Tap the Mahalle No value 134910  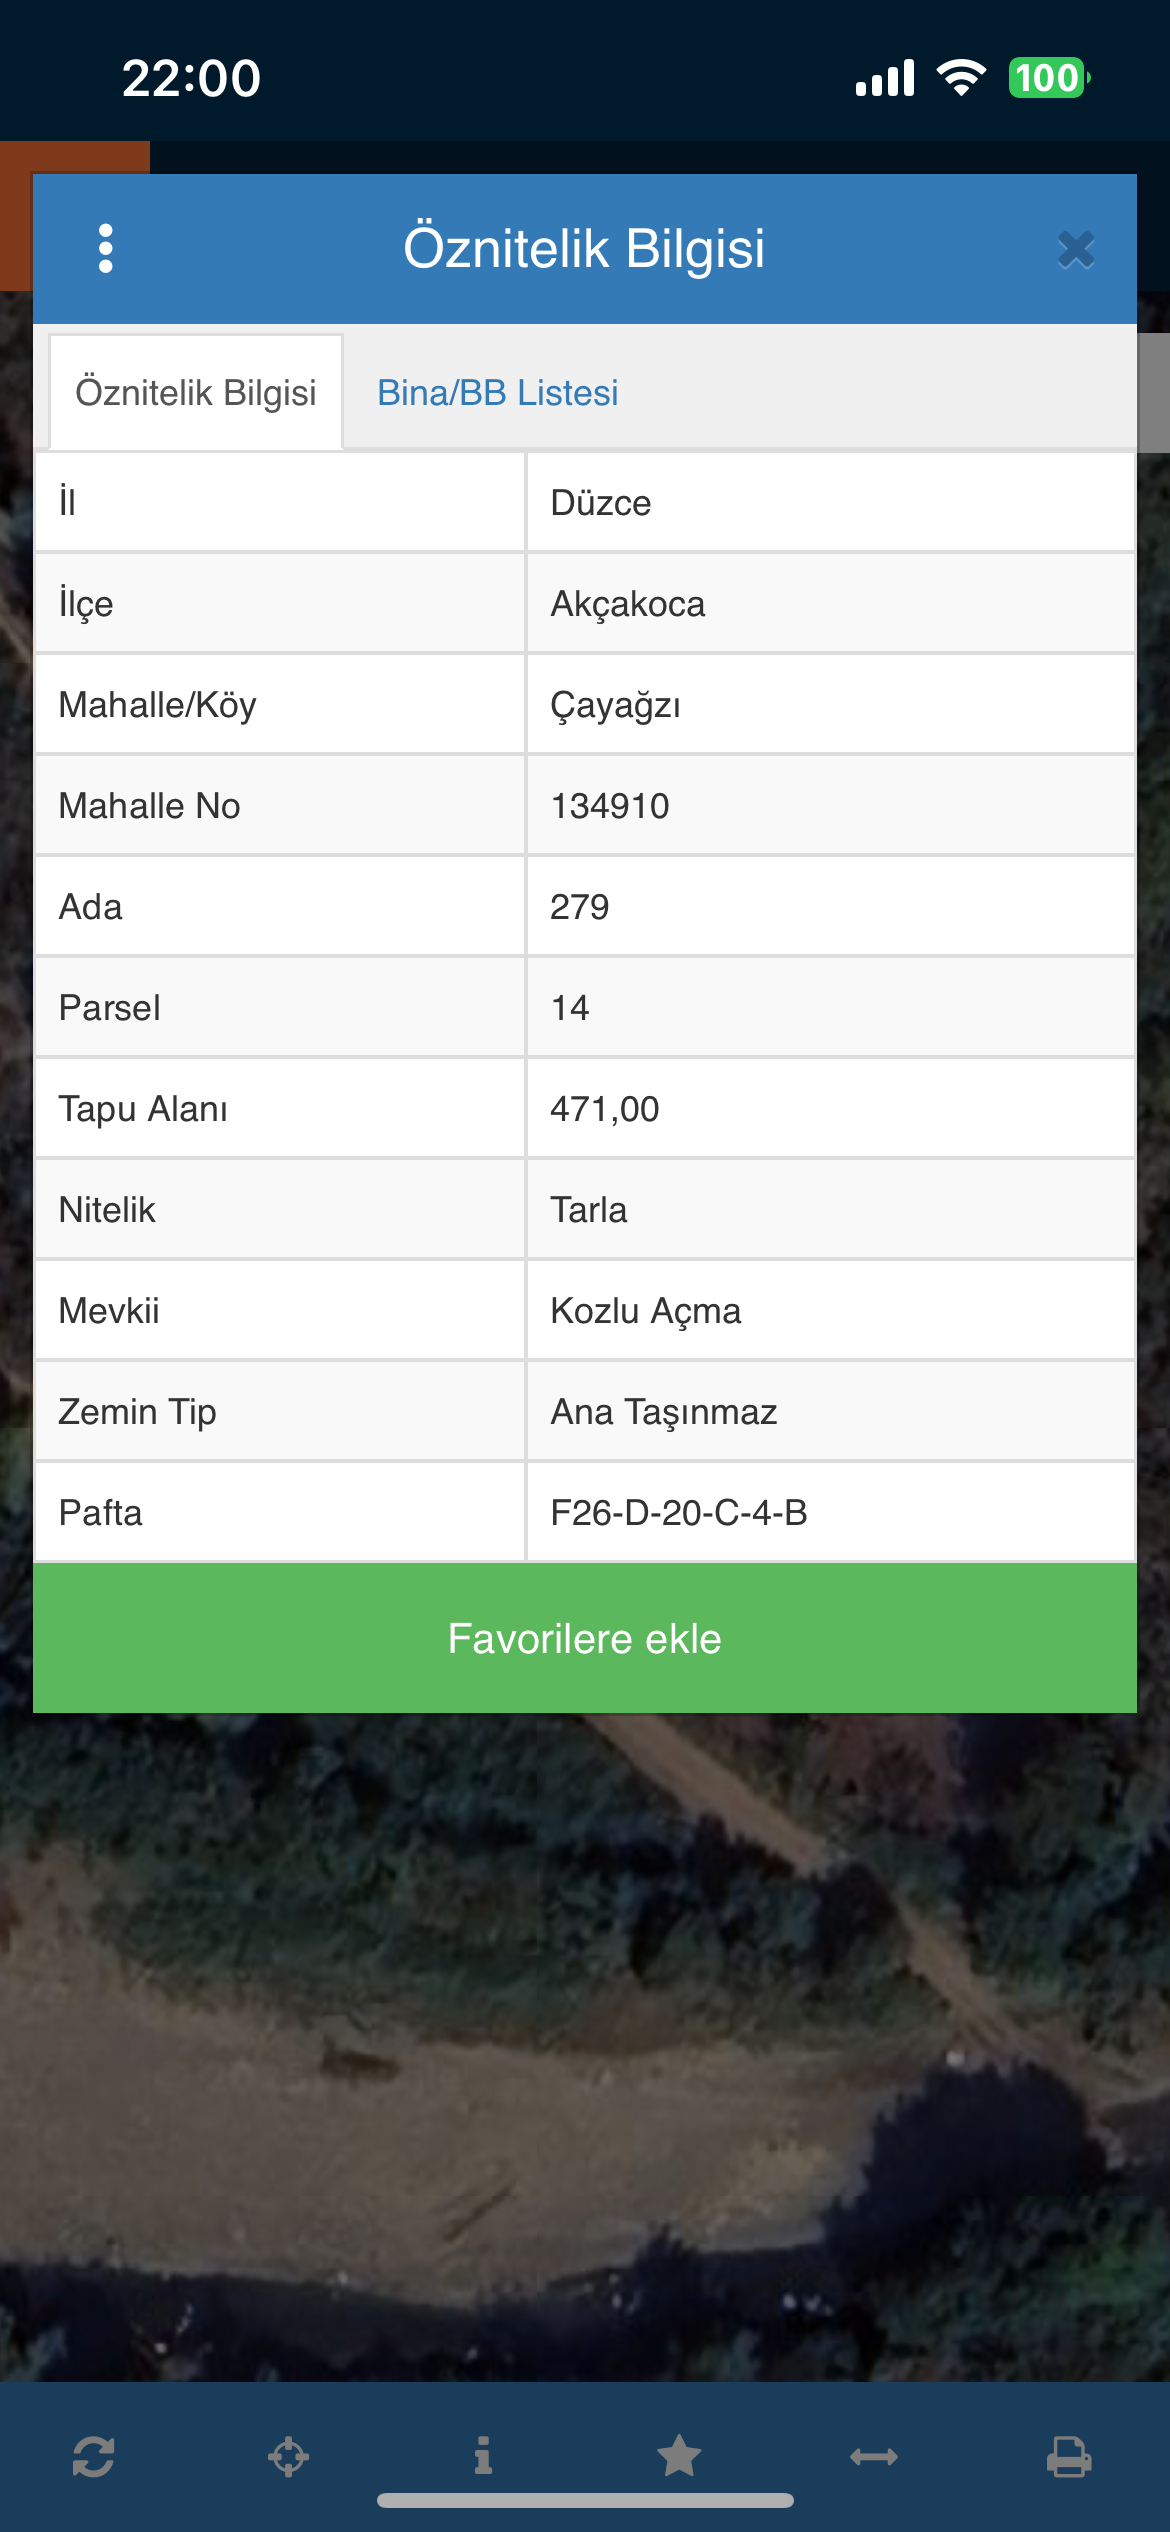point(610,806)
